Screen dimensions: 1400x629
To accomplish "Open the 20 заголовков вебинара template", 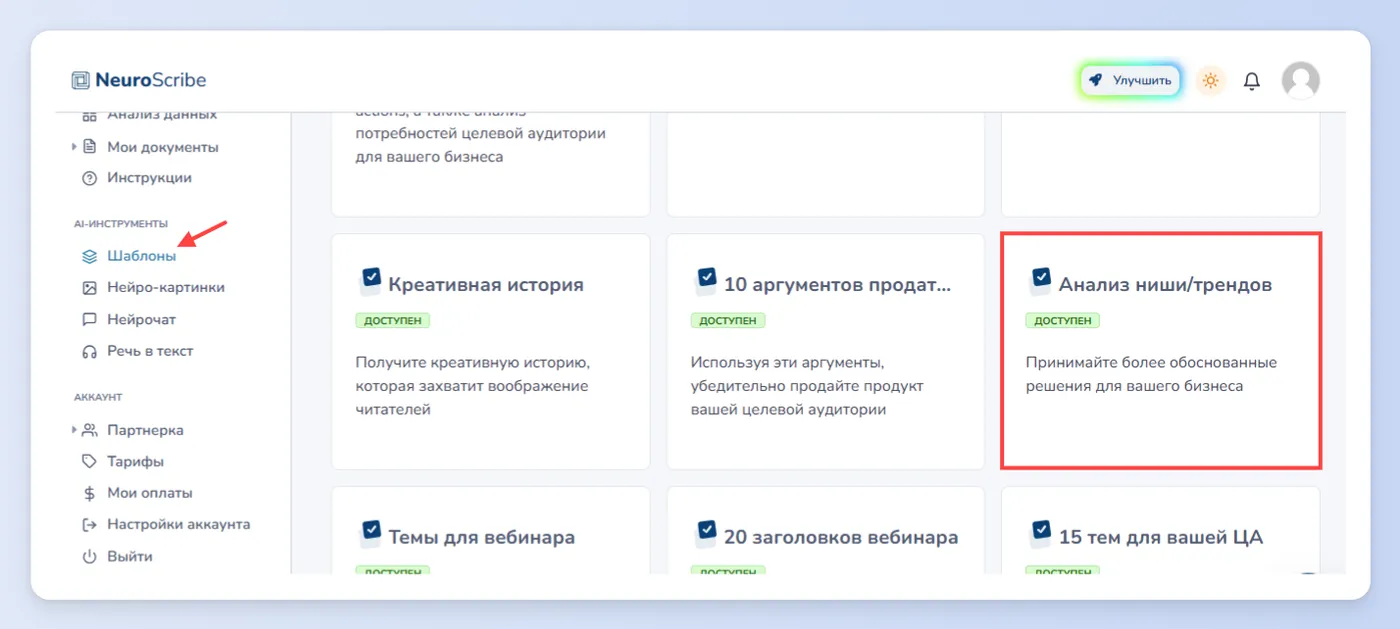I will [x=826, y=530].
